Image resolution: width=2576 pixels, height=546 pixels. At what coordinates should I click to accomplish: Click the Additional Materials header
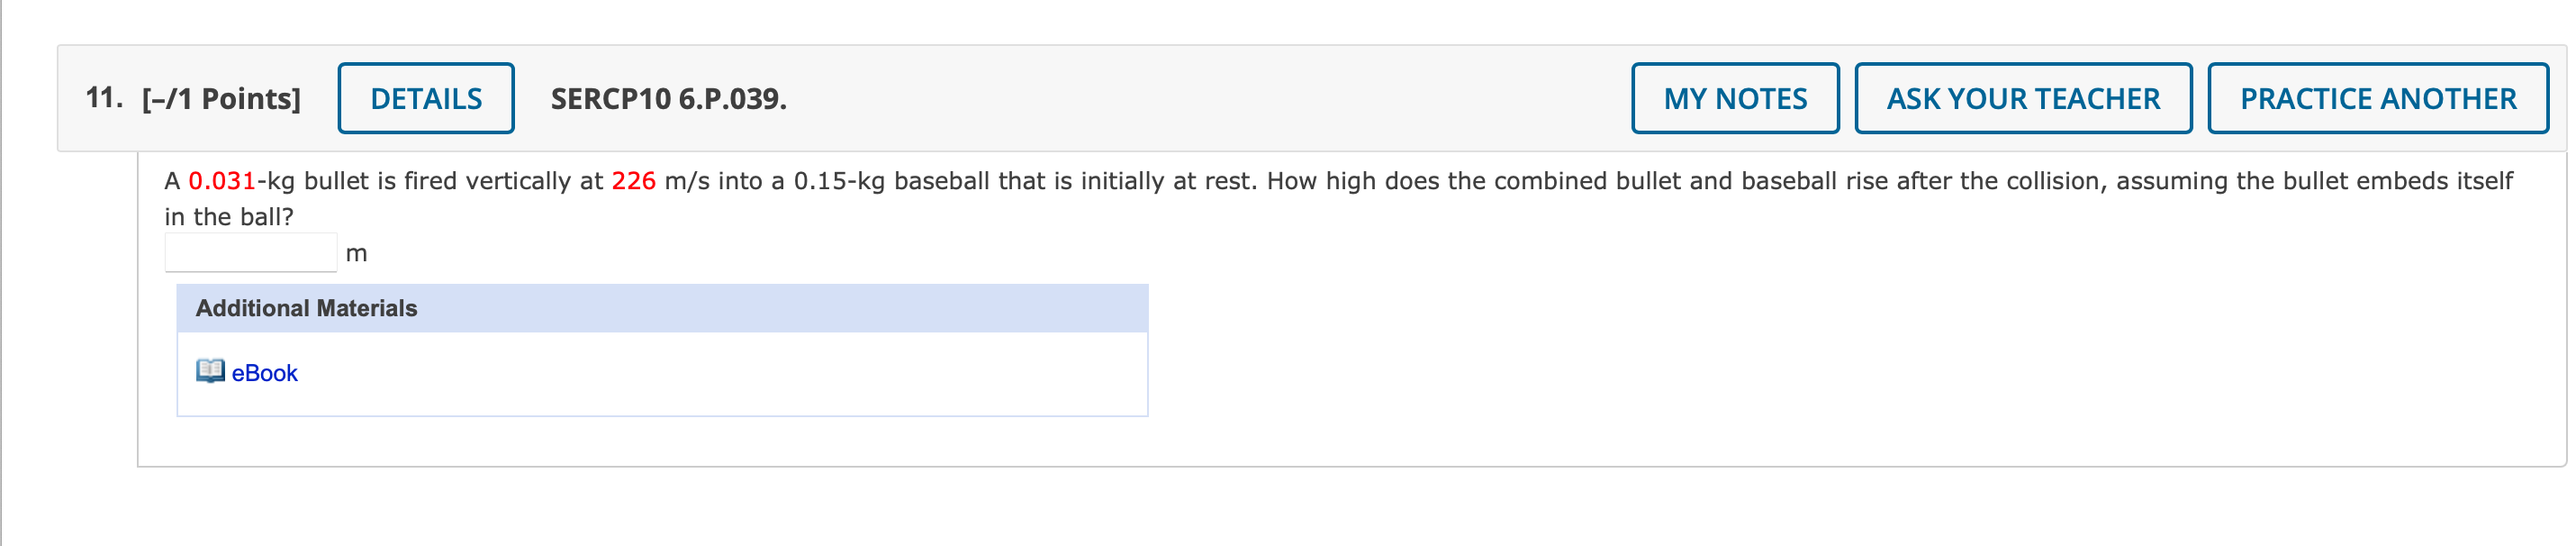click(x=306, y=308)
